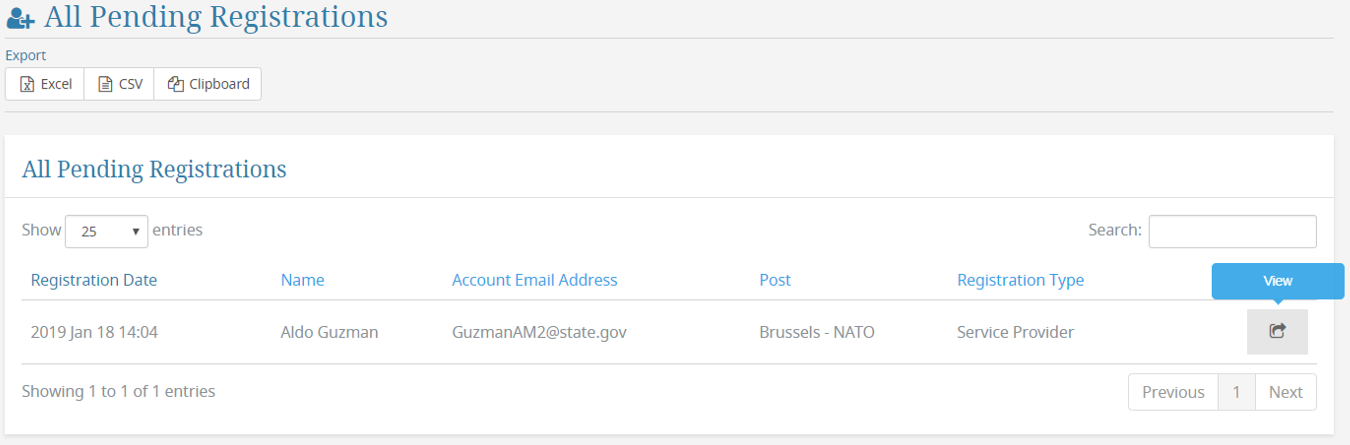
Task: Select the GuzmanAM2@state.gov email cell
Action: pyautogui.click(x=539, y=332)
